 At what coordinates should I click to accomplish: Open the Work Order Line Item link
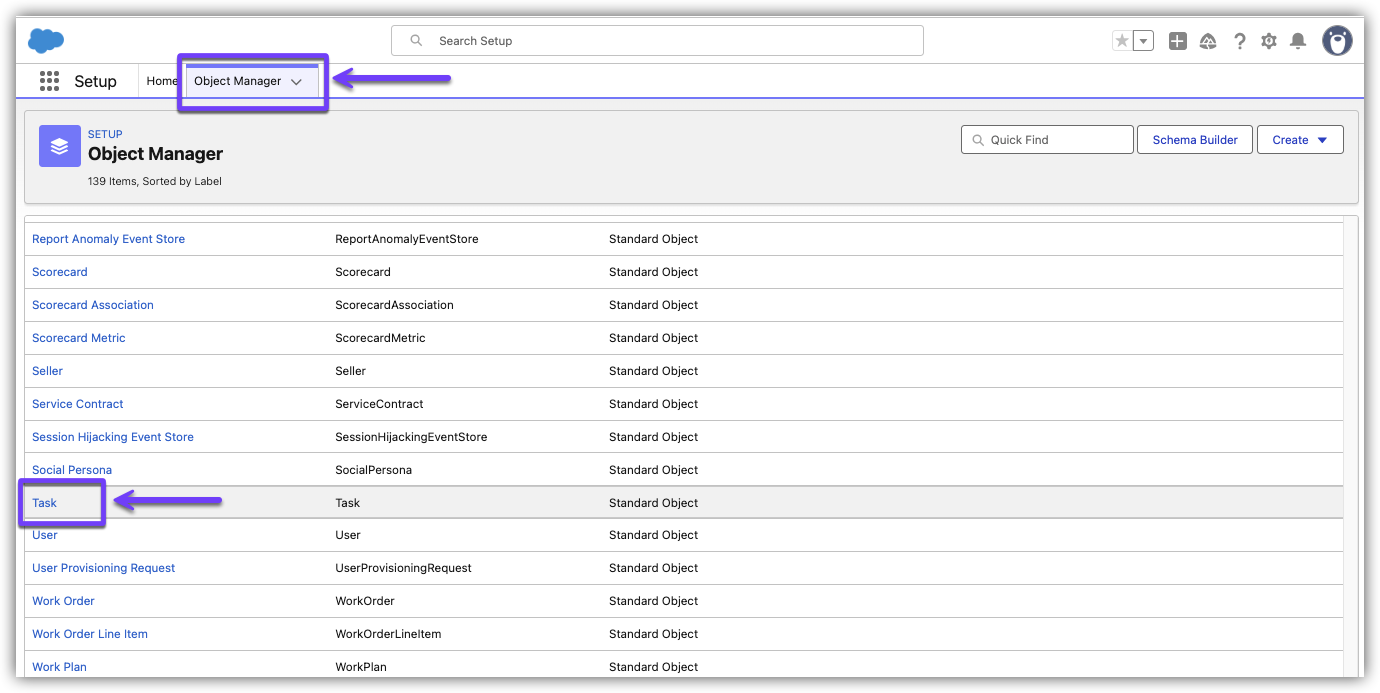[90, 634]
